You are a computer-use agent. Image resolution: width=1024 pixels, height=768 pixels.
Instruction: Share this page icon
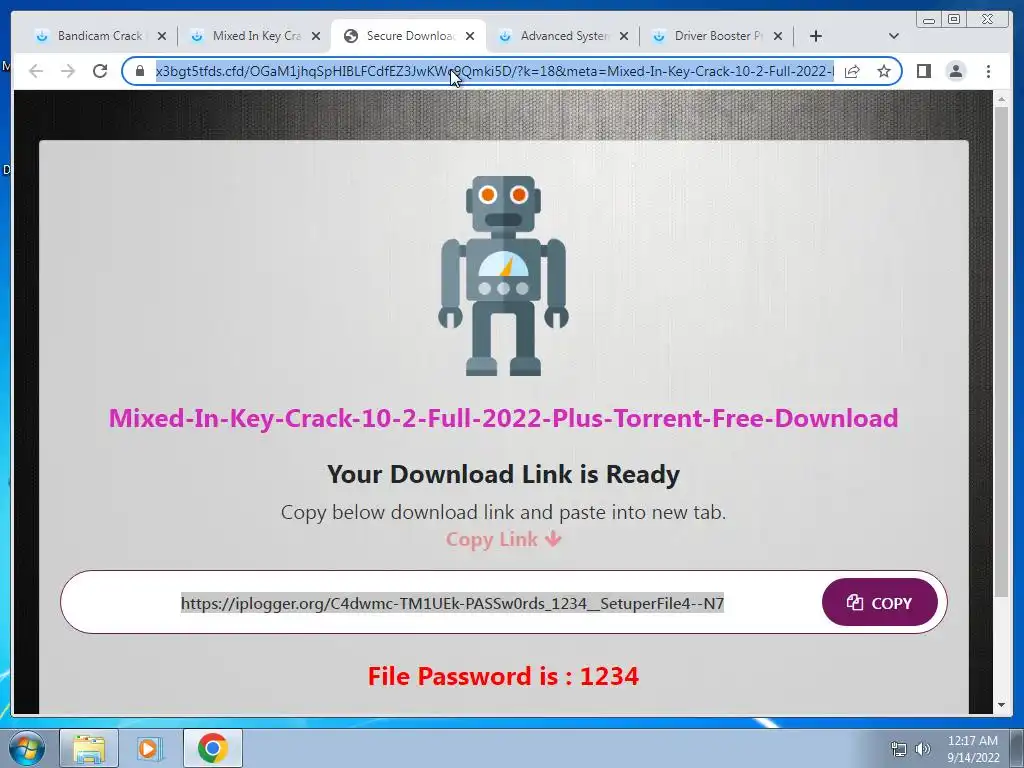852,71
